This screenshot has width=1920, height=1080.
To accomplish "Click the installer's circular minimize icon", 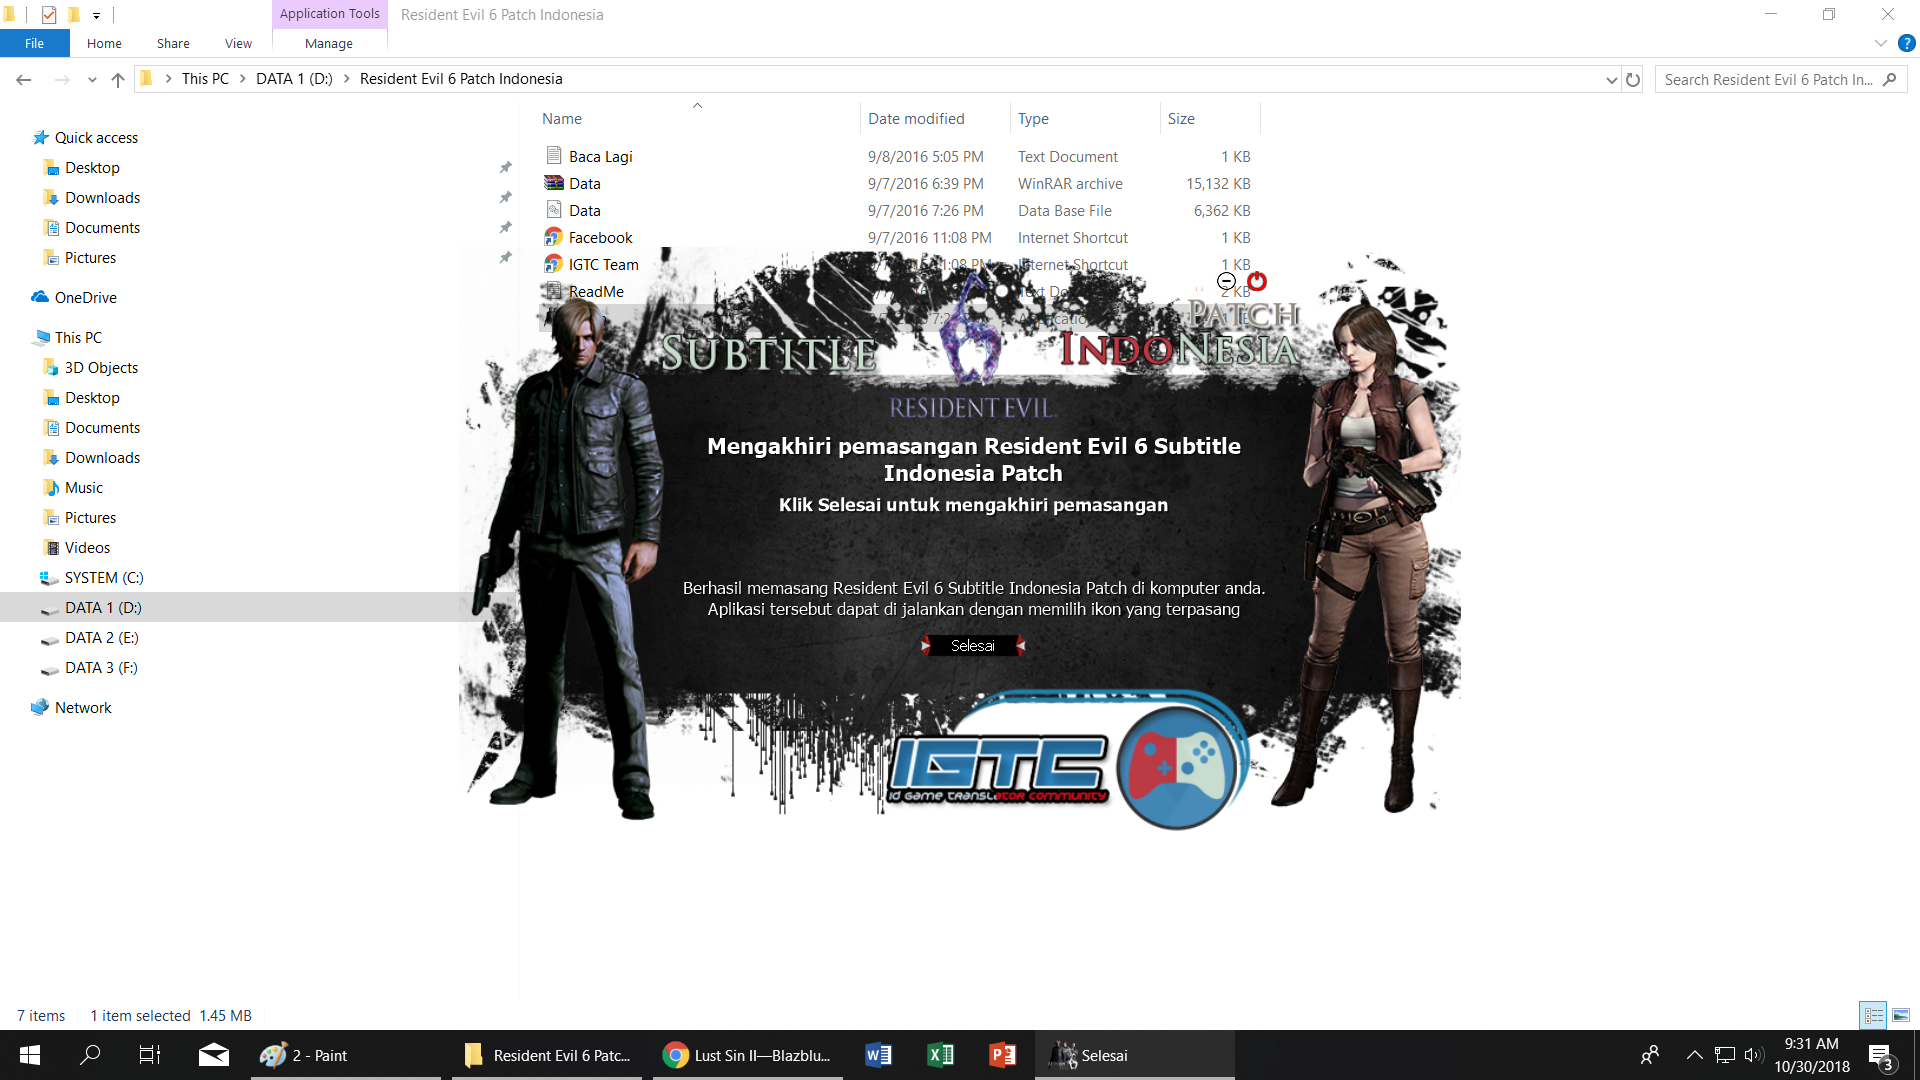I will click(x=1226, y=282).
